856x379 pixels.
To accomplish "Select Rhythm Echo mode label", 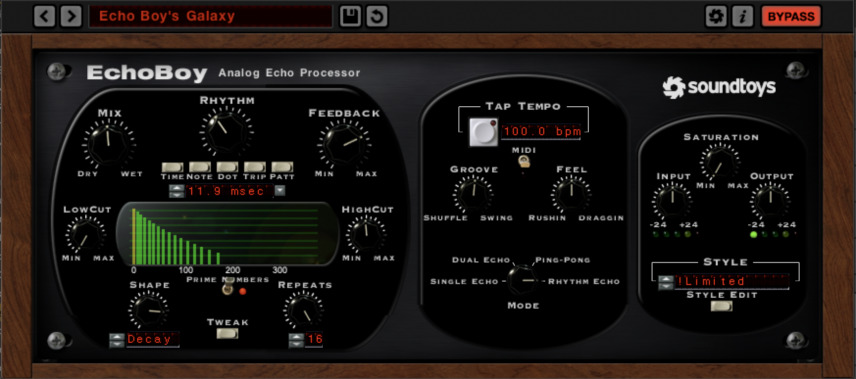I will coord(584,281).
